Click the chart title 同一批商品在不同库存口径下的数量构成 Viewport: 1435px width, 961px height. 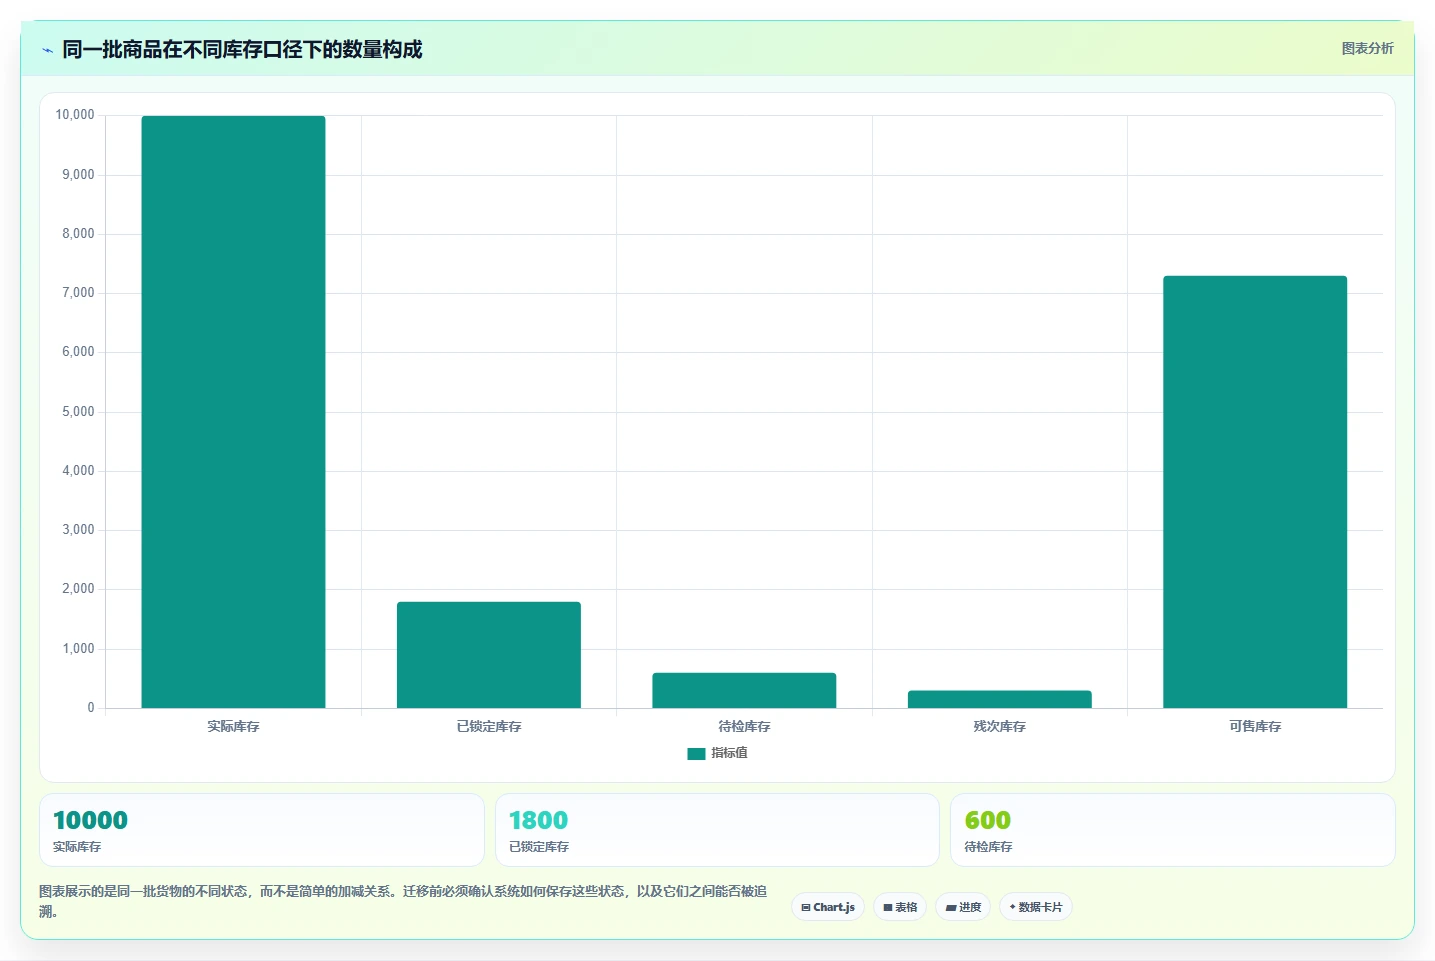point(242,49)
